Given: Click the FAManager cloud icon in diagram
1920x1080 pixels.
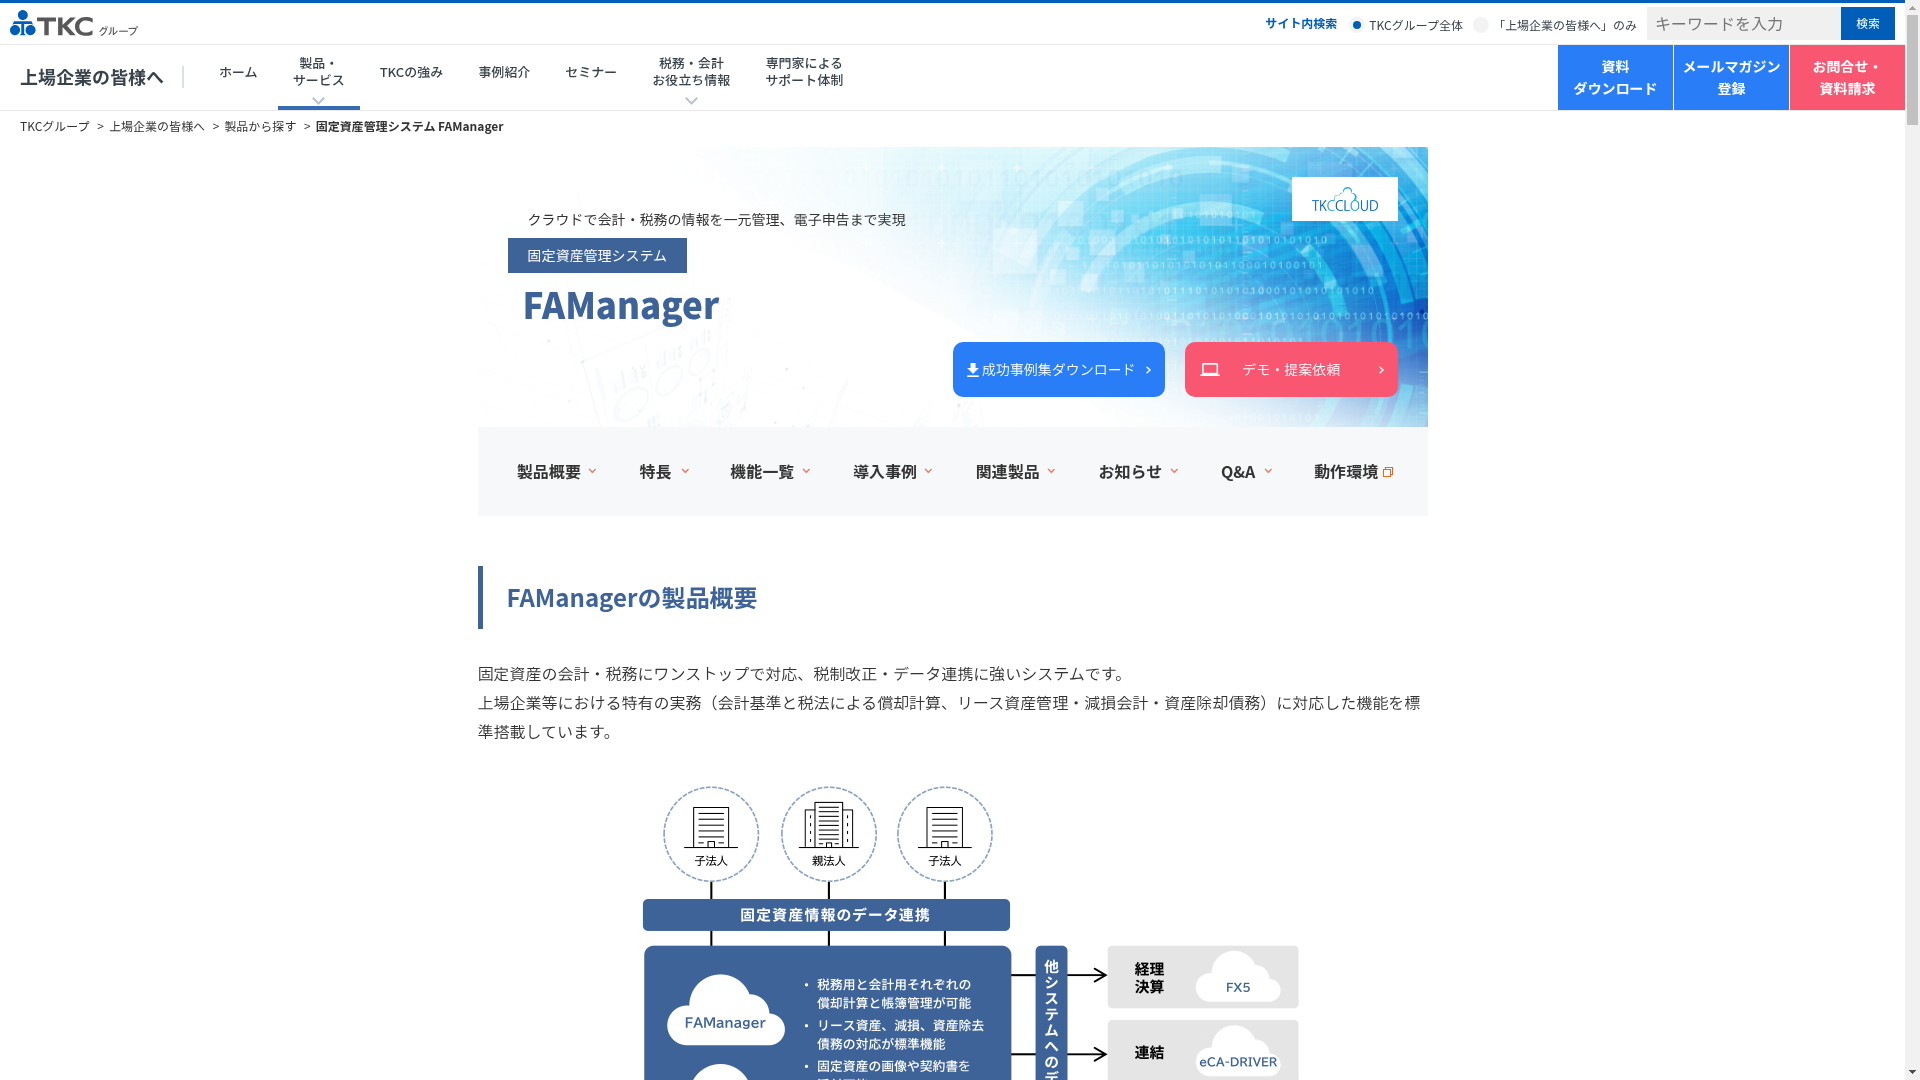Looking at the screenshot, I should [x=725, y=1012].
